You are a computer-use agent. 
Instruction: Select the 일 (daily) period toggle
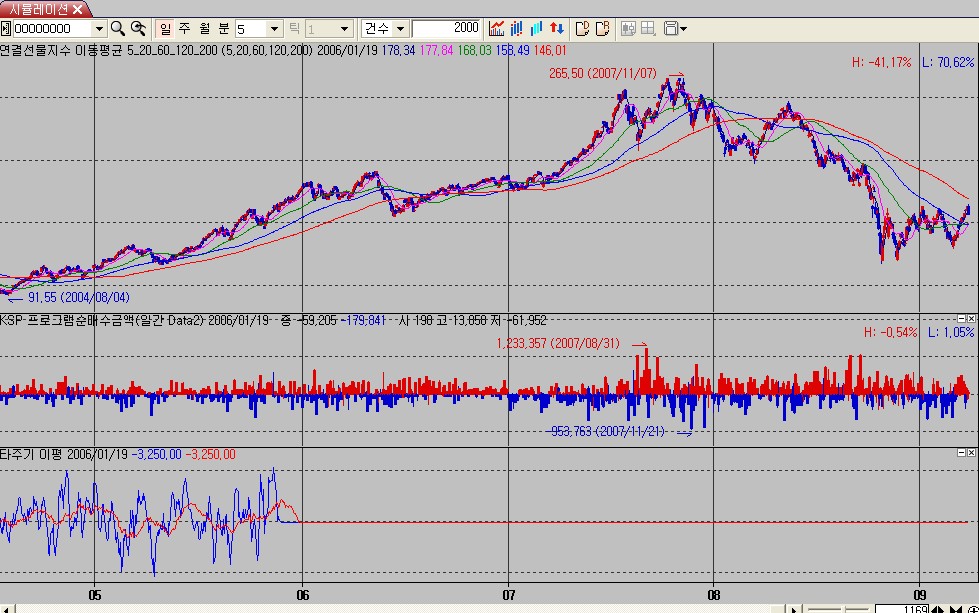click(165, 29)
